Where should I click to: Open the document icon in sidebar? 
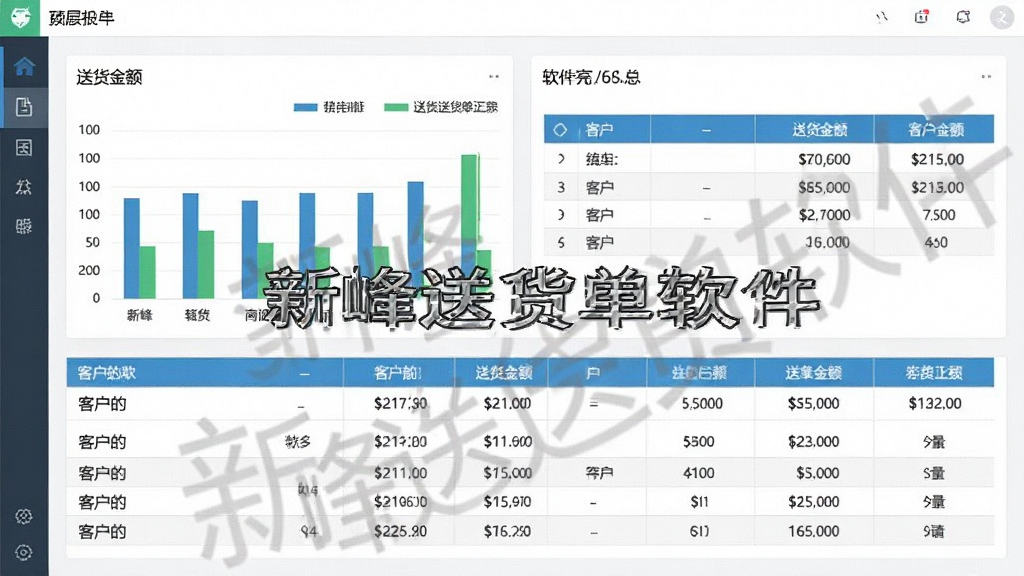[x=24, y=106]
